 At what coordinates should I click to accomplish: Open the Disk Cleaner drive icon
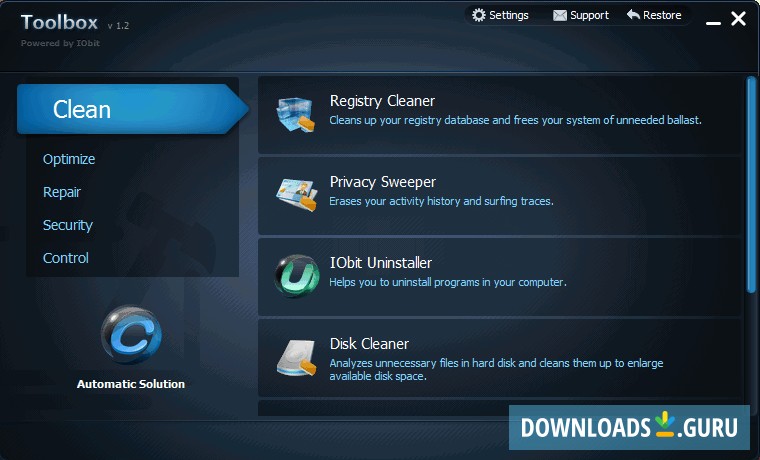click(x=297, y=358)
